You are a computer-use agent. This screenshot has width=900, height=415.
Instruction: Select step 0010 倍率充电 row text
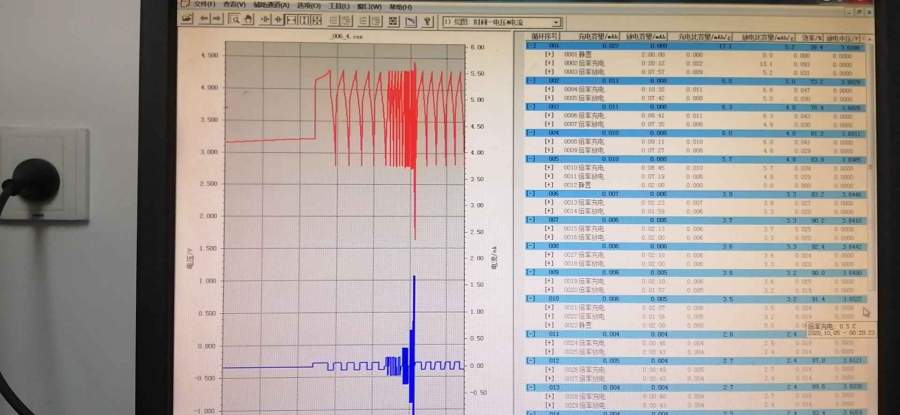point(584,168)
